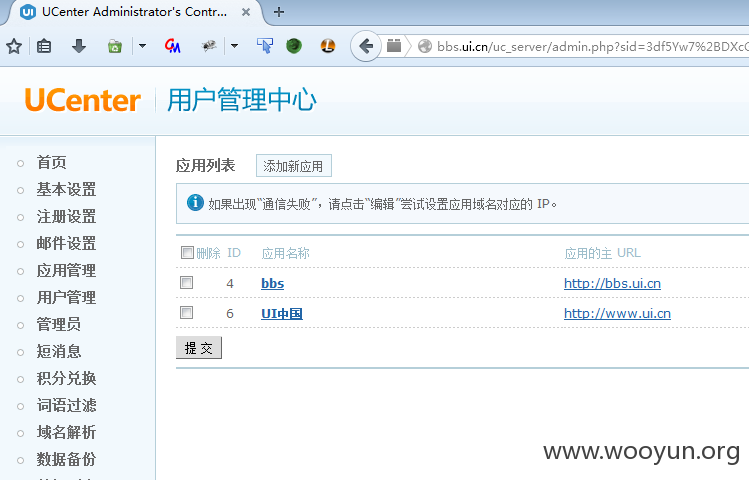Open the UI中国 application link

[x=282, y=313]
